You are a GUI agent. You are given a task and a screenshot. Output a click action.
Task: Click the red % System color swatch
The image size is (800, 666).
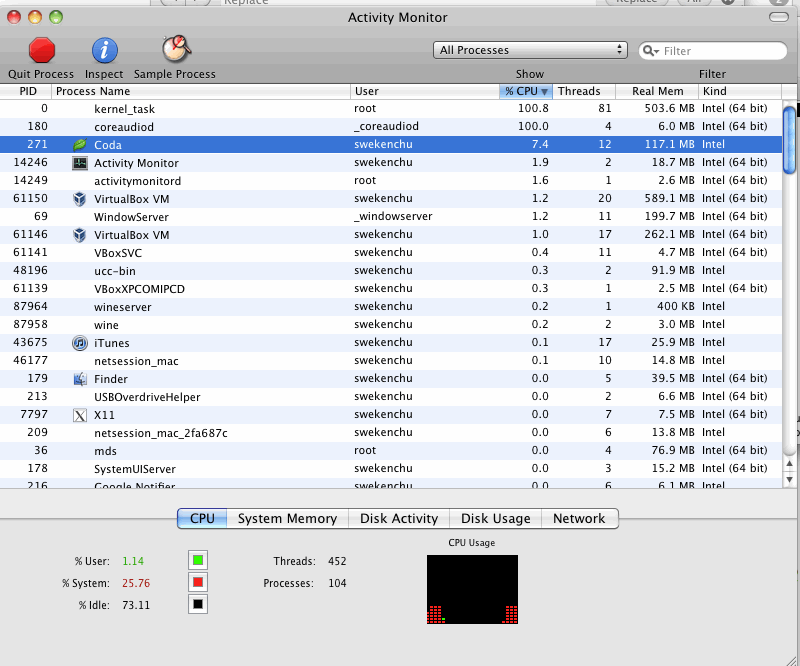point(198,582)
